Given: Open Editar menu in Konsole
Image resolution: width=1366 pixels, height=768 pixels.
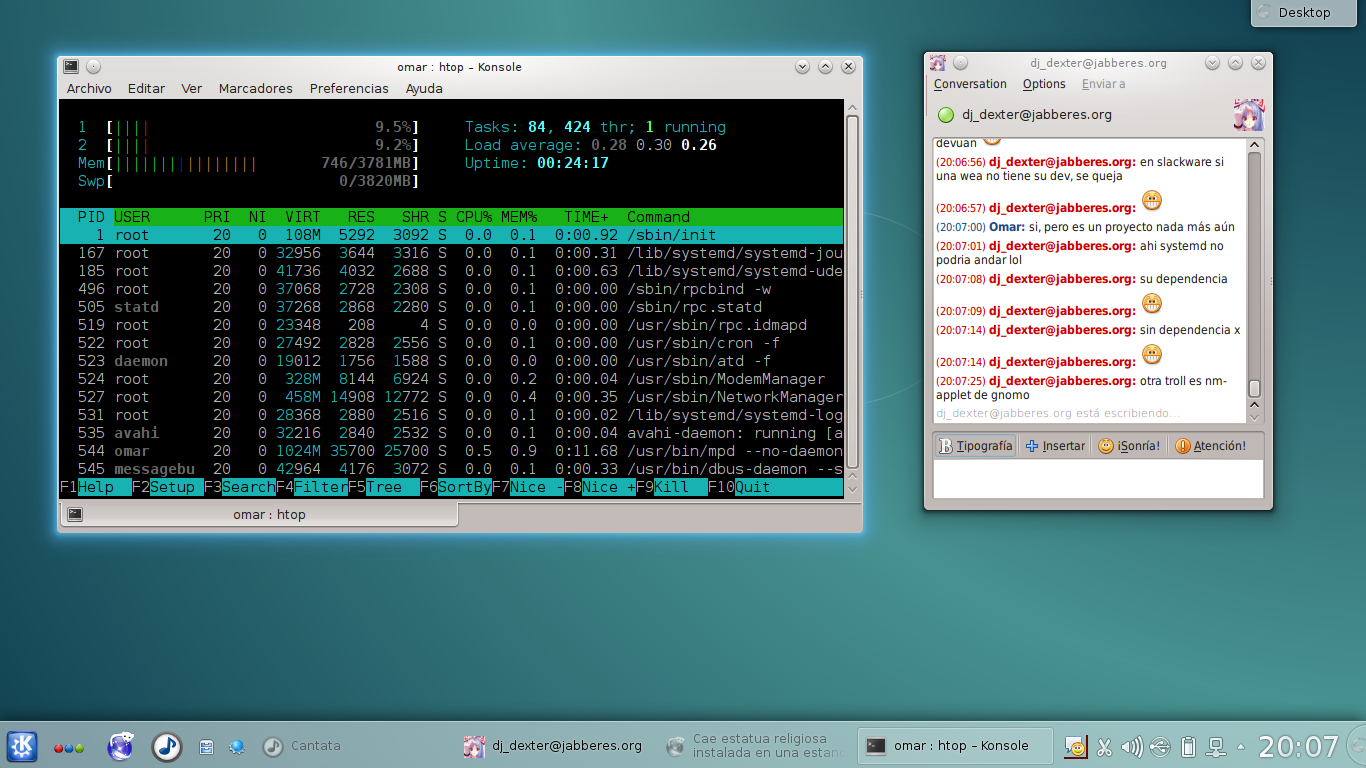Looking at the screenshot, I should click(x=146, y=88).
